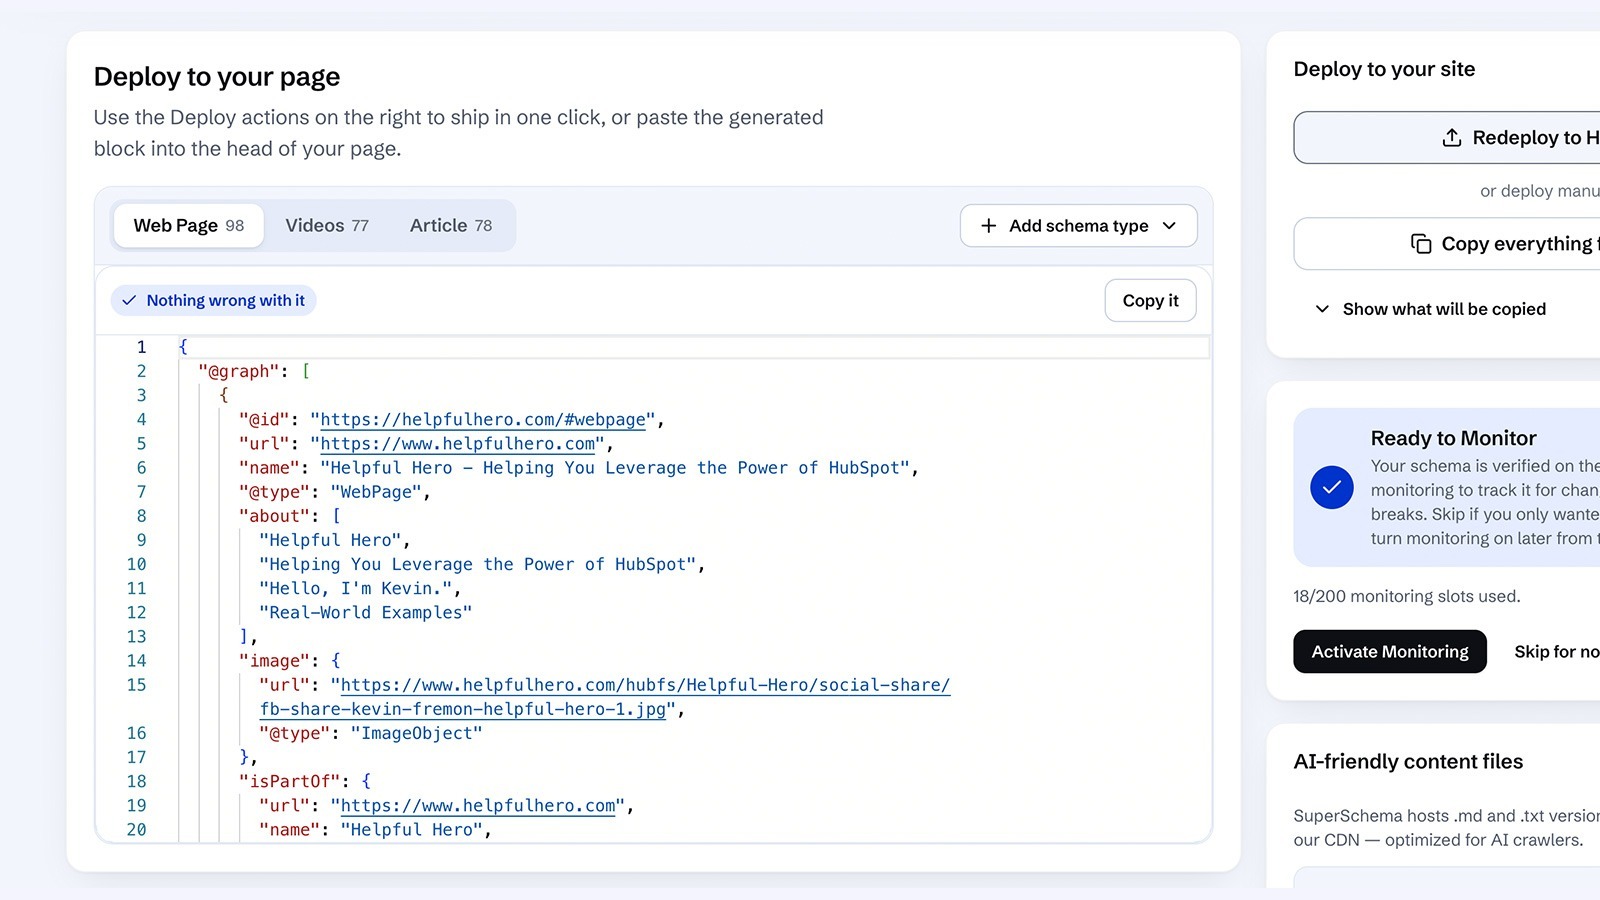
Task: Click Skip for now link
Action: 1556,652
